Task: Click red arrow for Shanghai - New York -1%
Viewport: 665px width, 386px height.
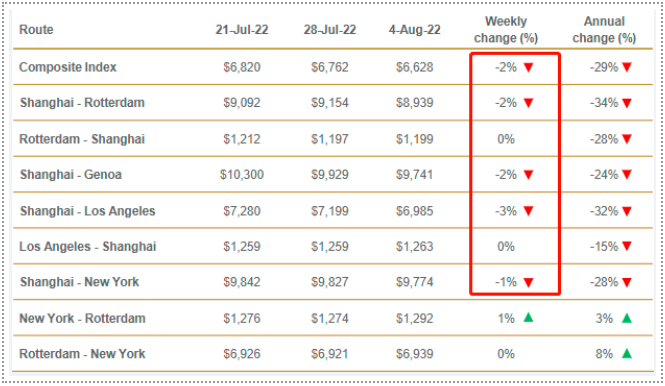Action: (x=528, y=283)
